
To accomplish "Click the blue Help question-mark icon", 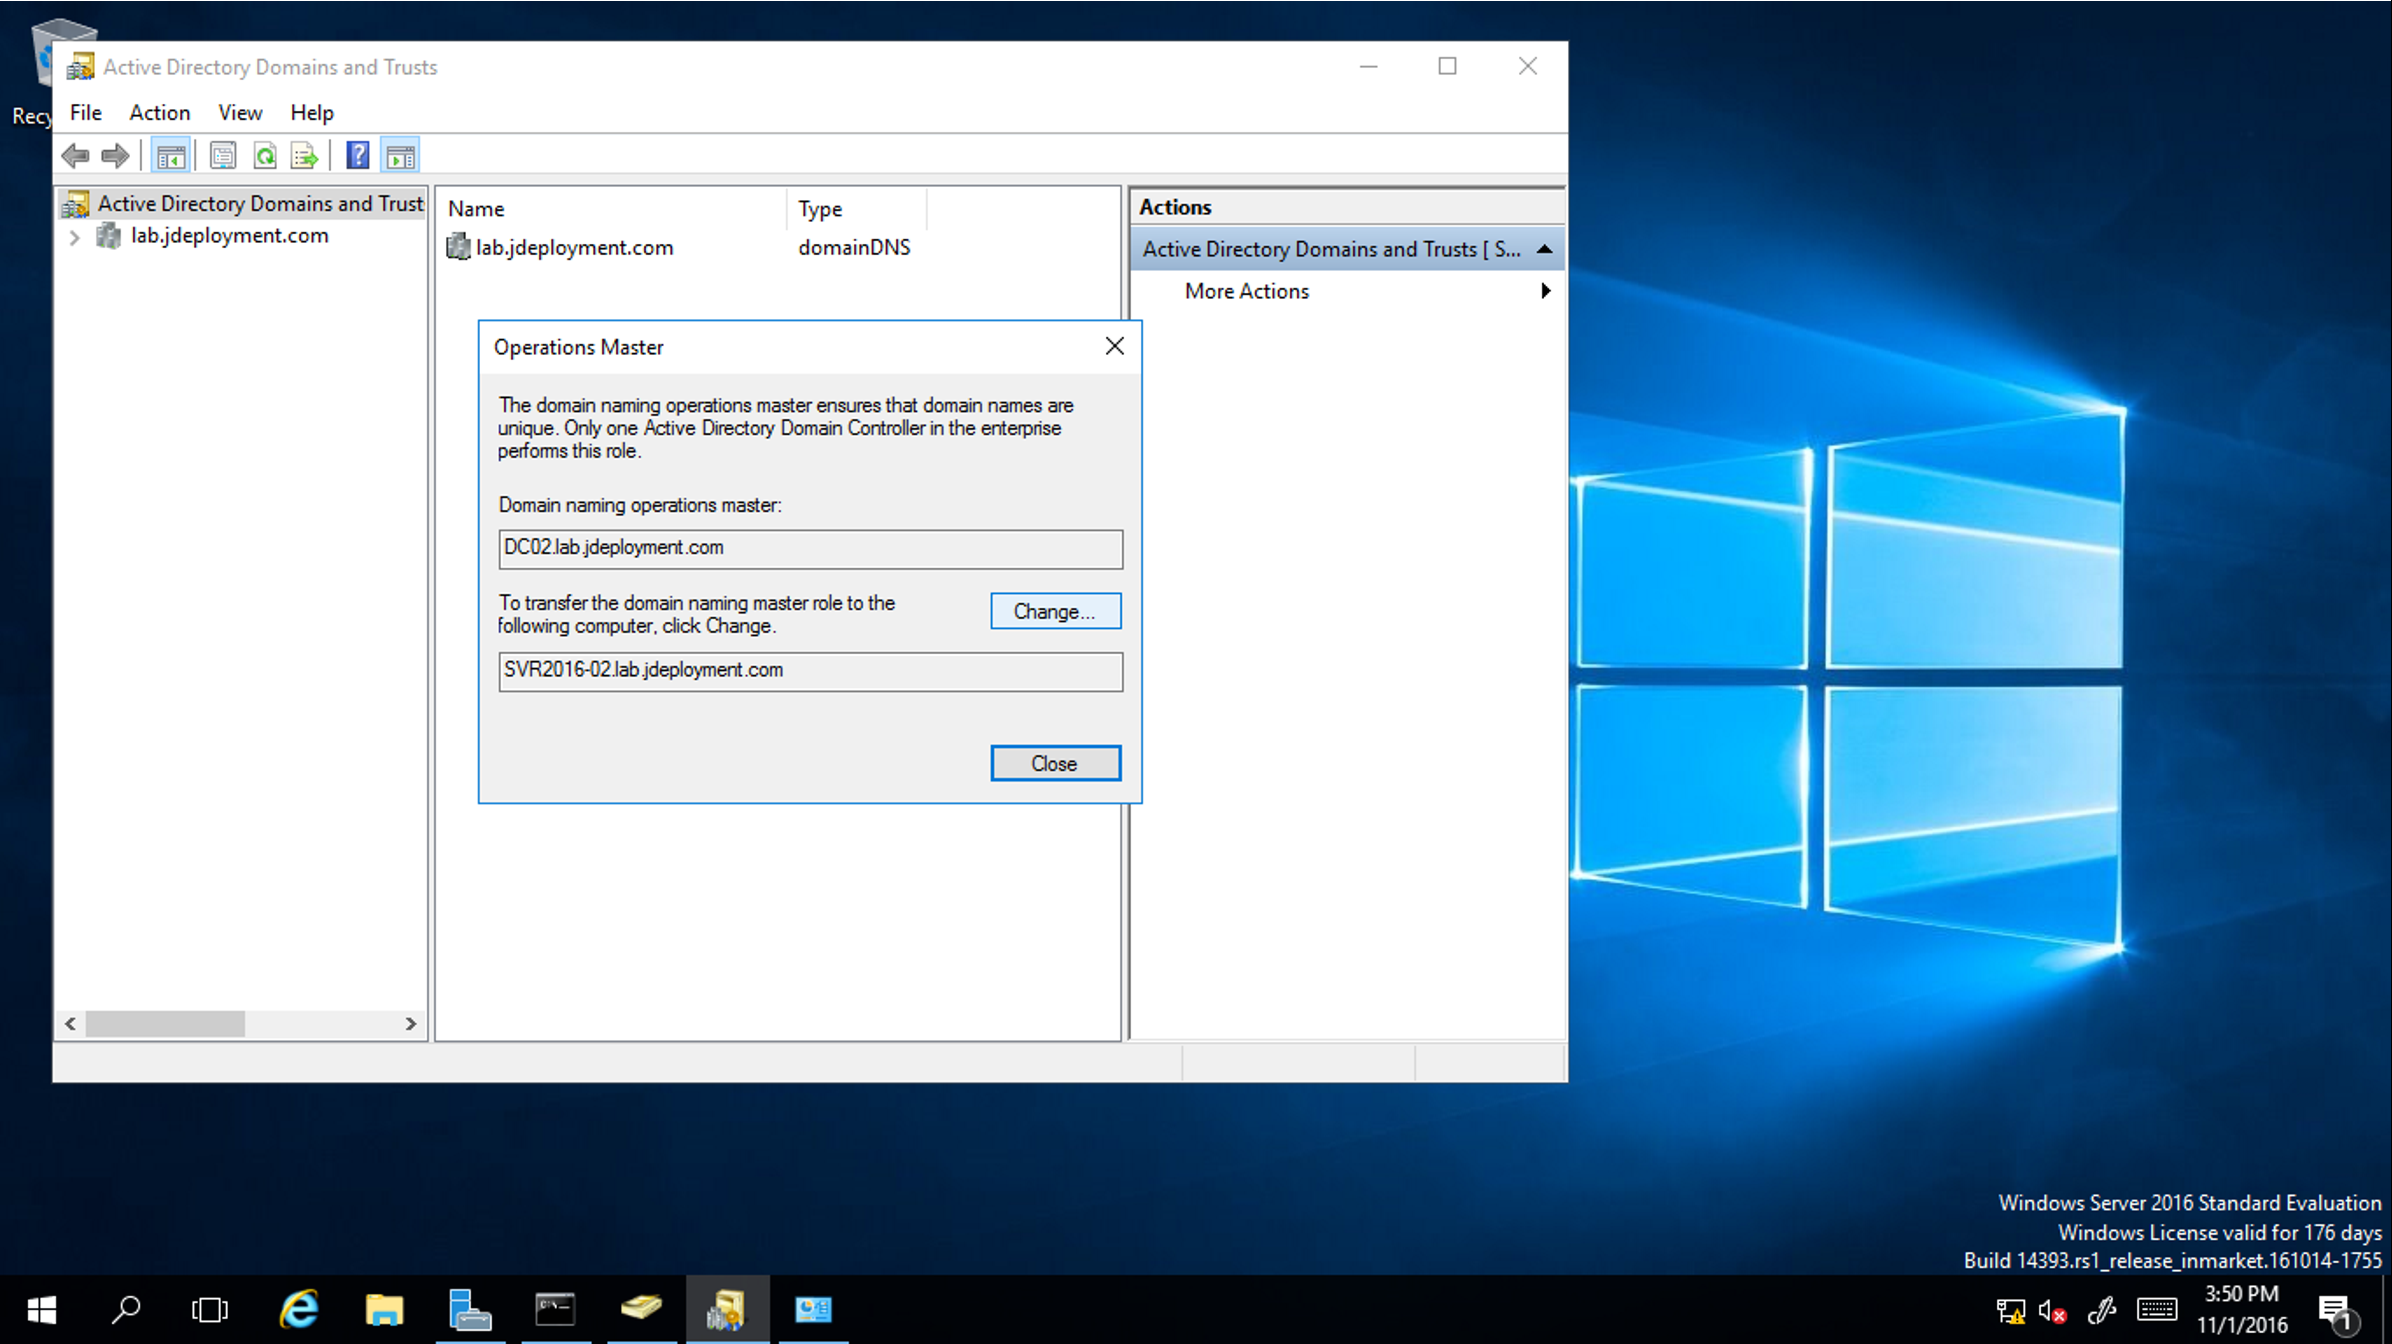I will tap(357, 156).
